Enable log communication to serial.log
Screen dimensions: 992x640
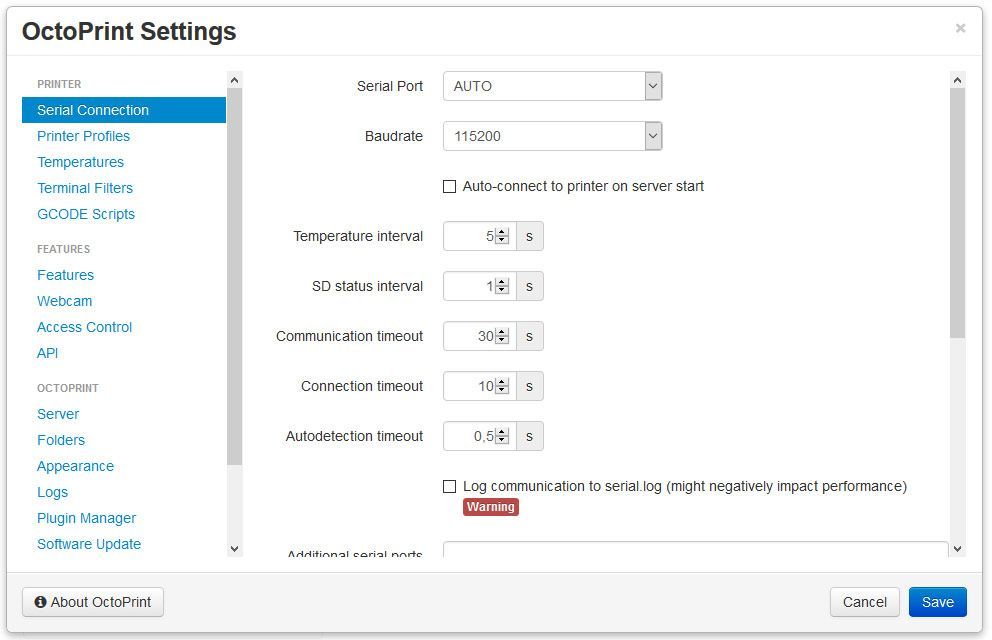[x=450, y=487]
